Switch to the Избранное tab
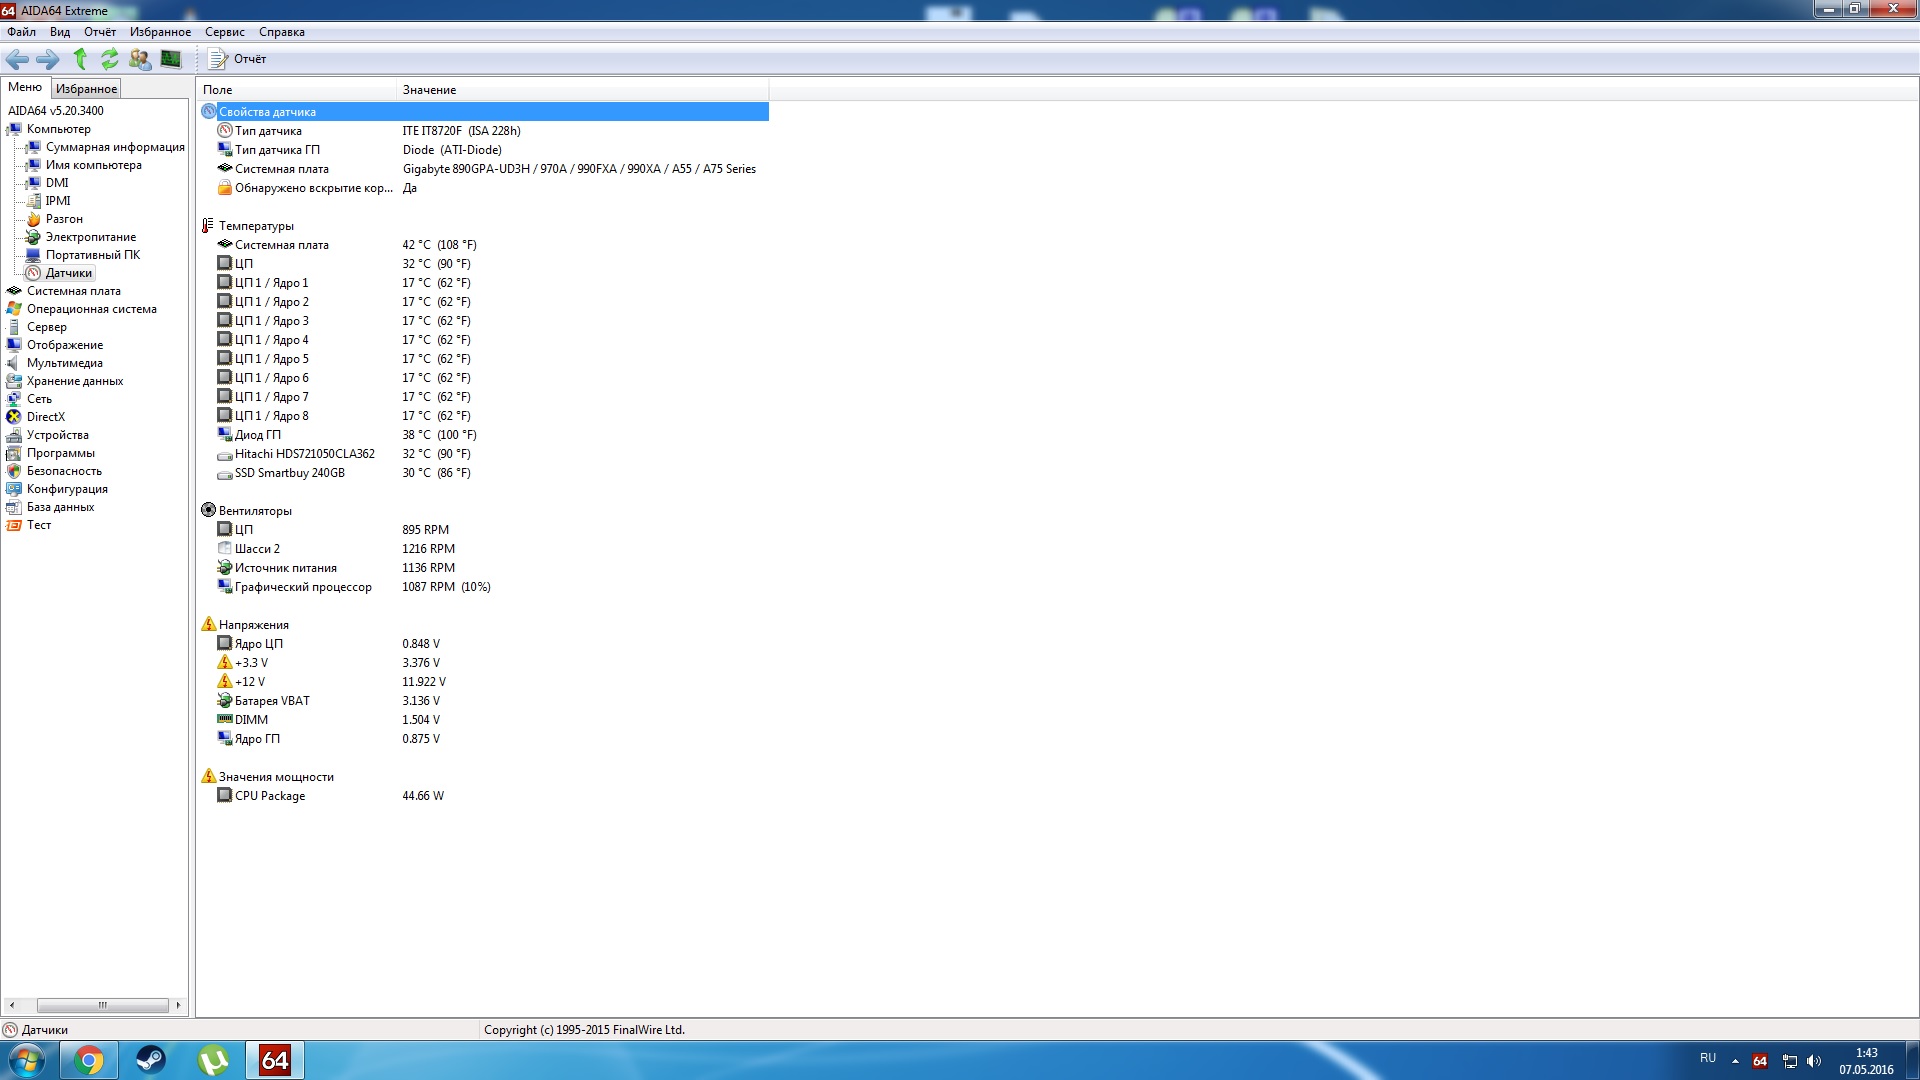This screenshot has width=1920, height=1080. (86, 89)
